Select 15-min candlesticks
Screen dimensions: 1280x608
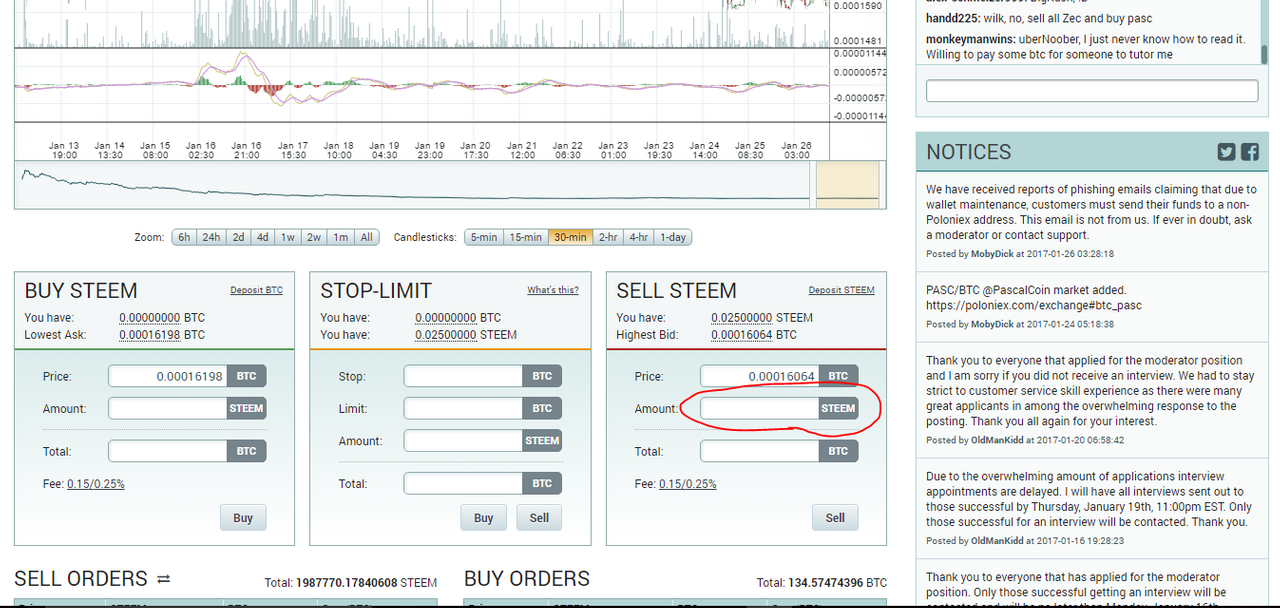[x=525, y=237]
